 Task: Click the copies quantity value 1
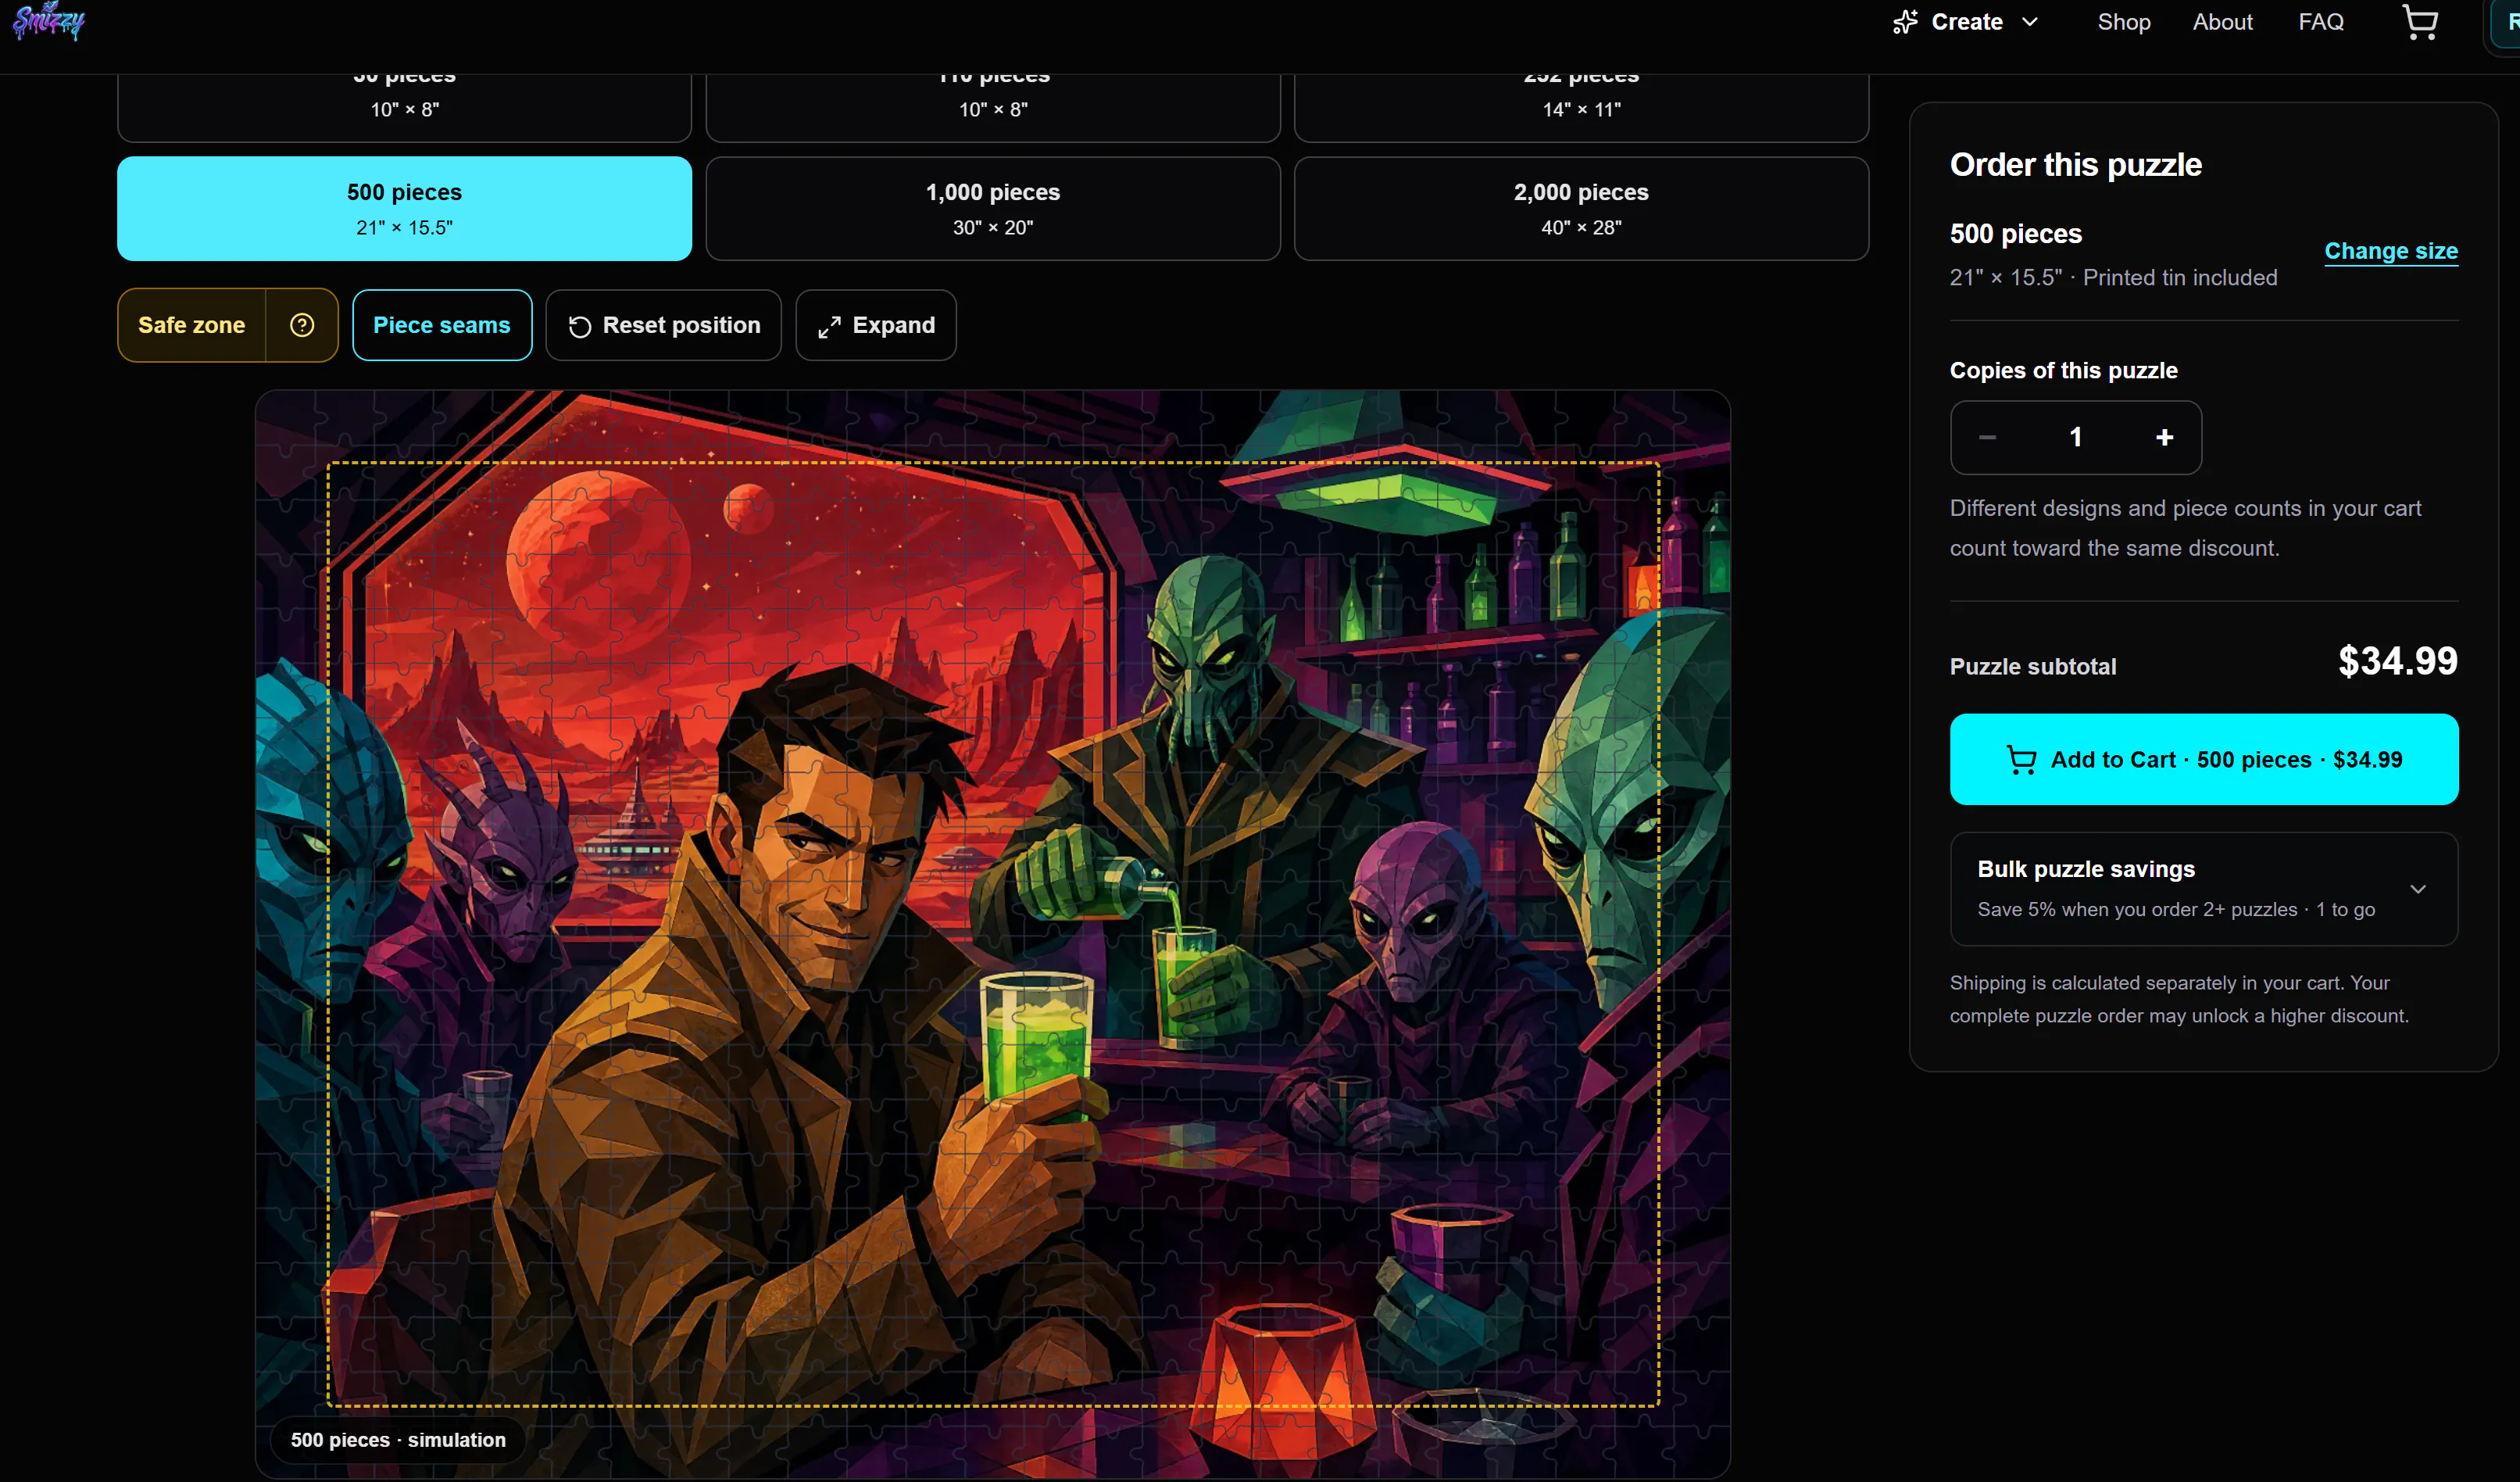click(2075, 437)
